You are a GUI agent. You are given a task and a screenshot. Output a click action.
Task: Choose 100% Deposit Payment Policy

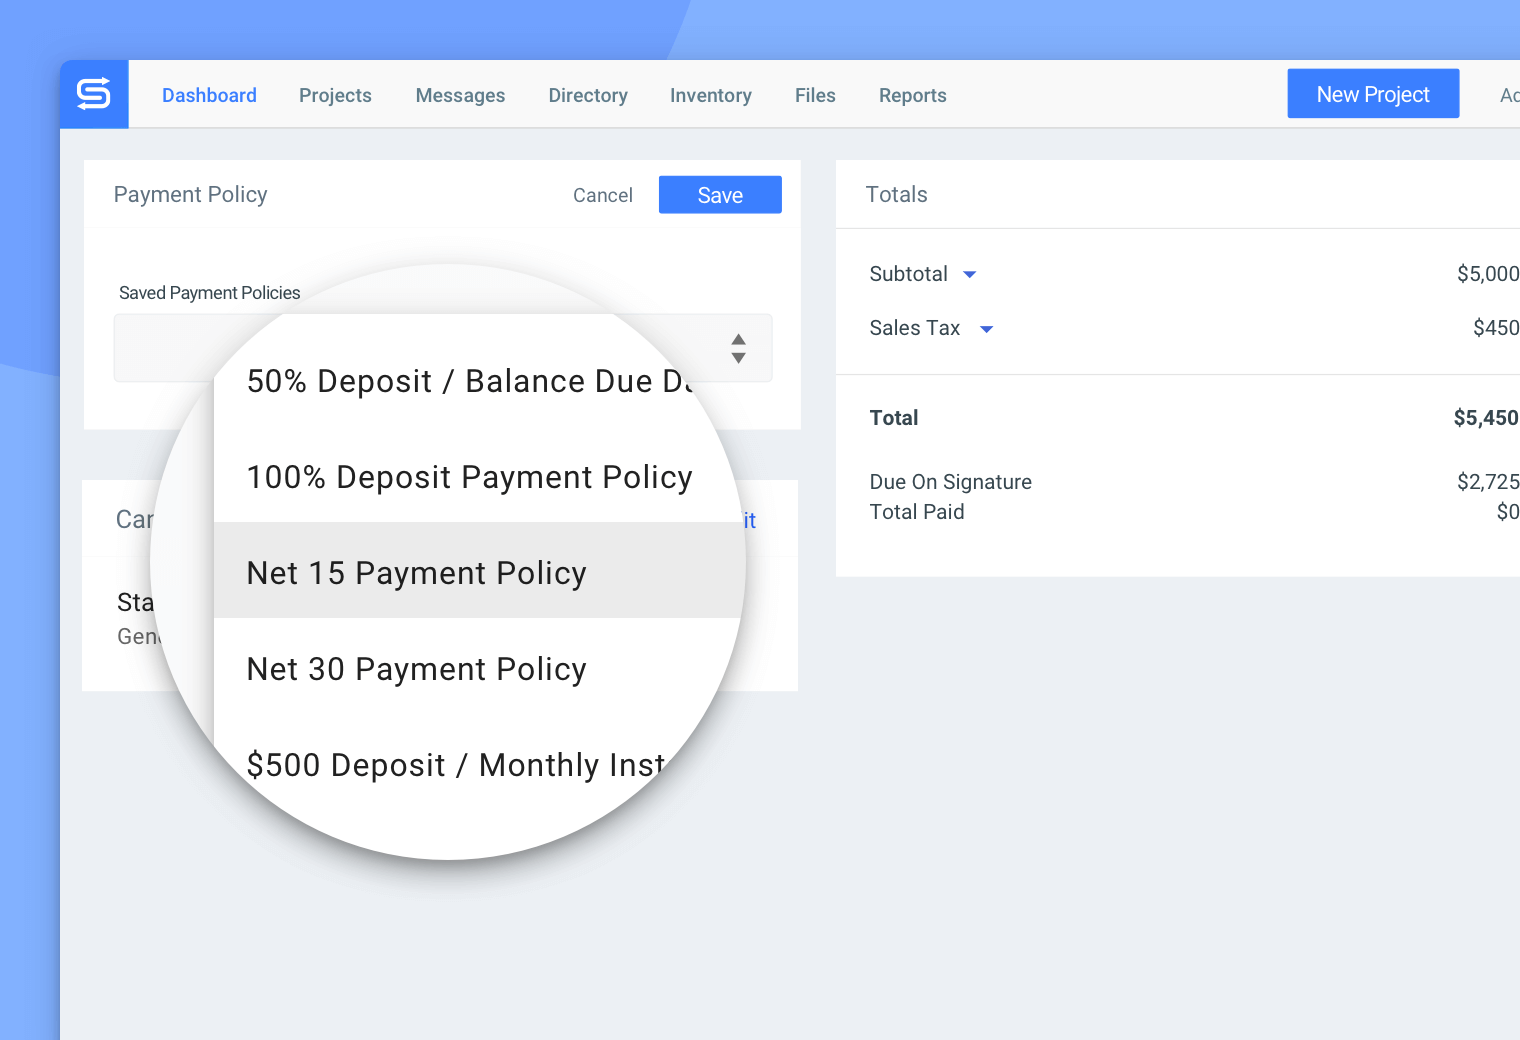coord(470,477)
